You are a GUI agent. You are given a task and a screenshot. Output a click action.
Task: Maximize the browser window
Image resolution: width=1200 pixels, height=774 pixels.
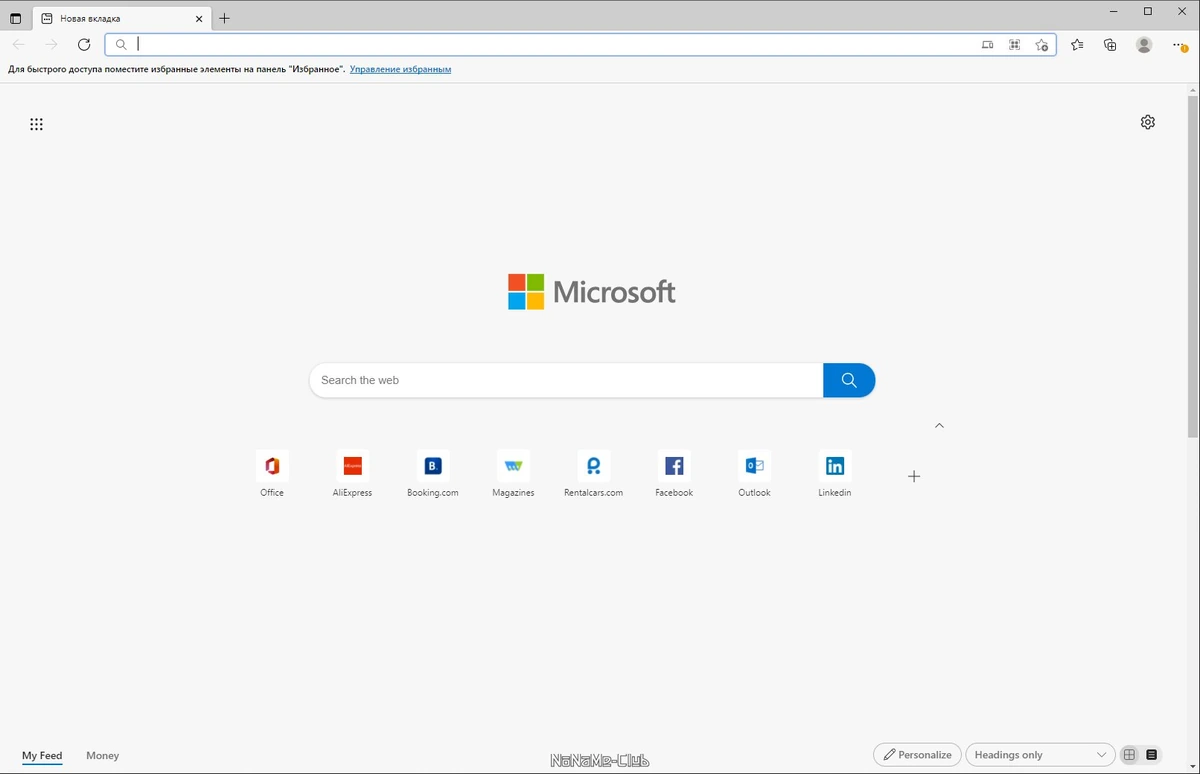(x=1148, y=11)
